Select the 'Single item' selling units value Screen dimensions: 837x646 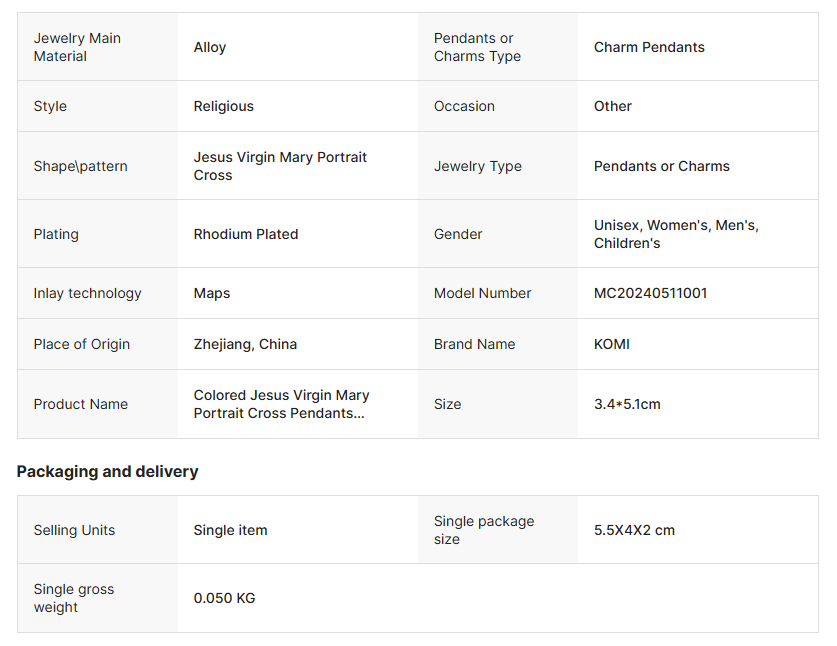click(x=231, y=530)
